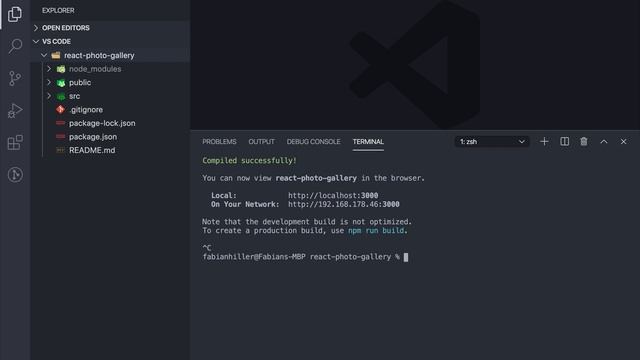The image size is (640, 360).
Task: Click the public folder icon
Action: (61, 82)
